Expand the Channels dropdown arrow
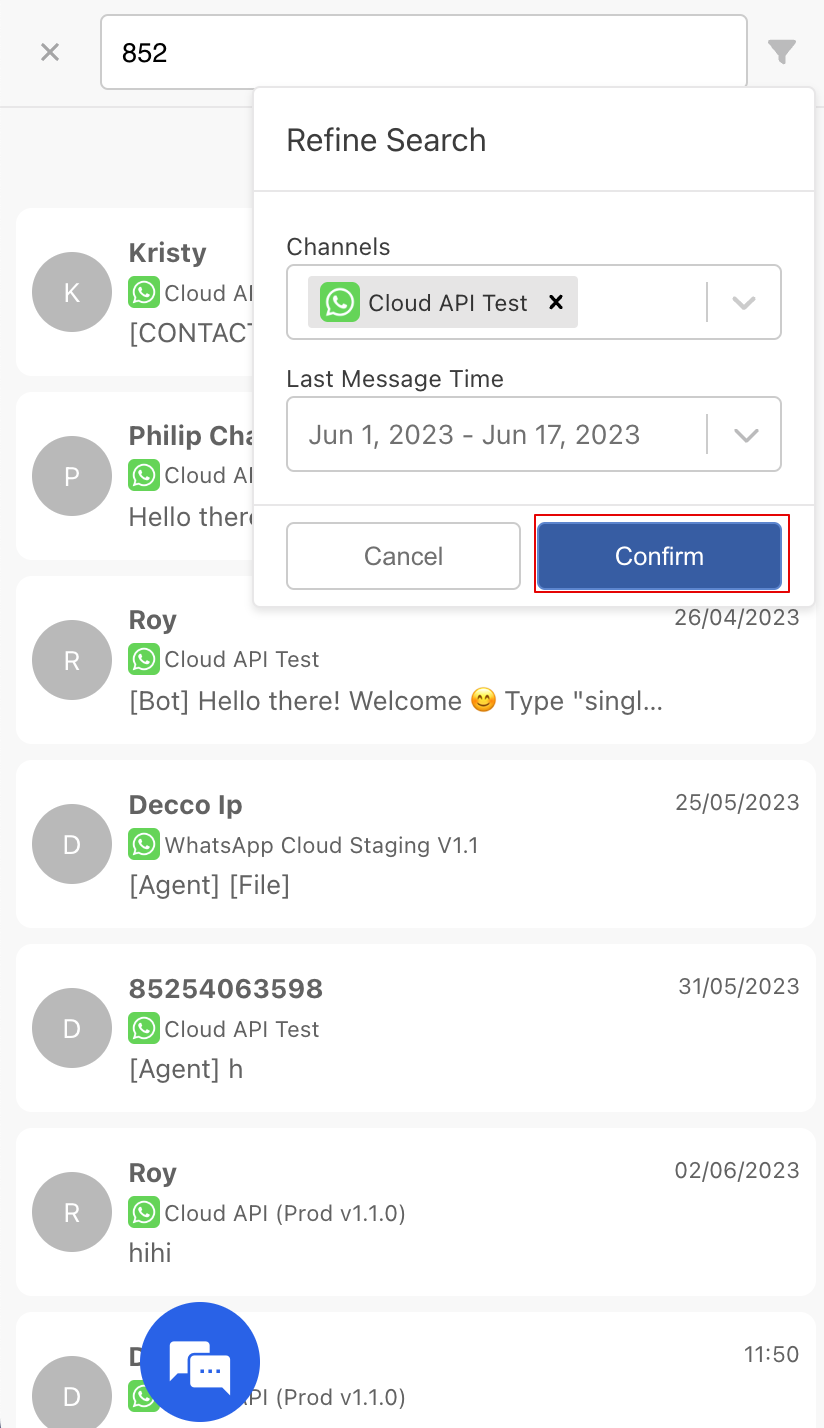Image resolution: width=824 pixels, height=1428 pixels. click(743, 302)
